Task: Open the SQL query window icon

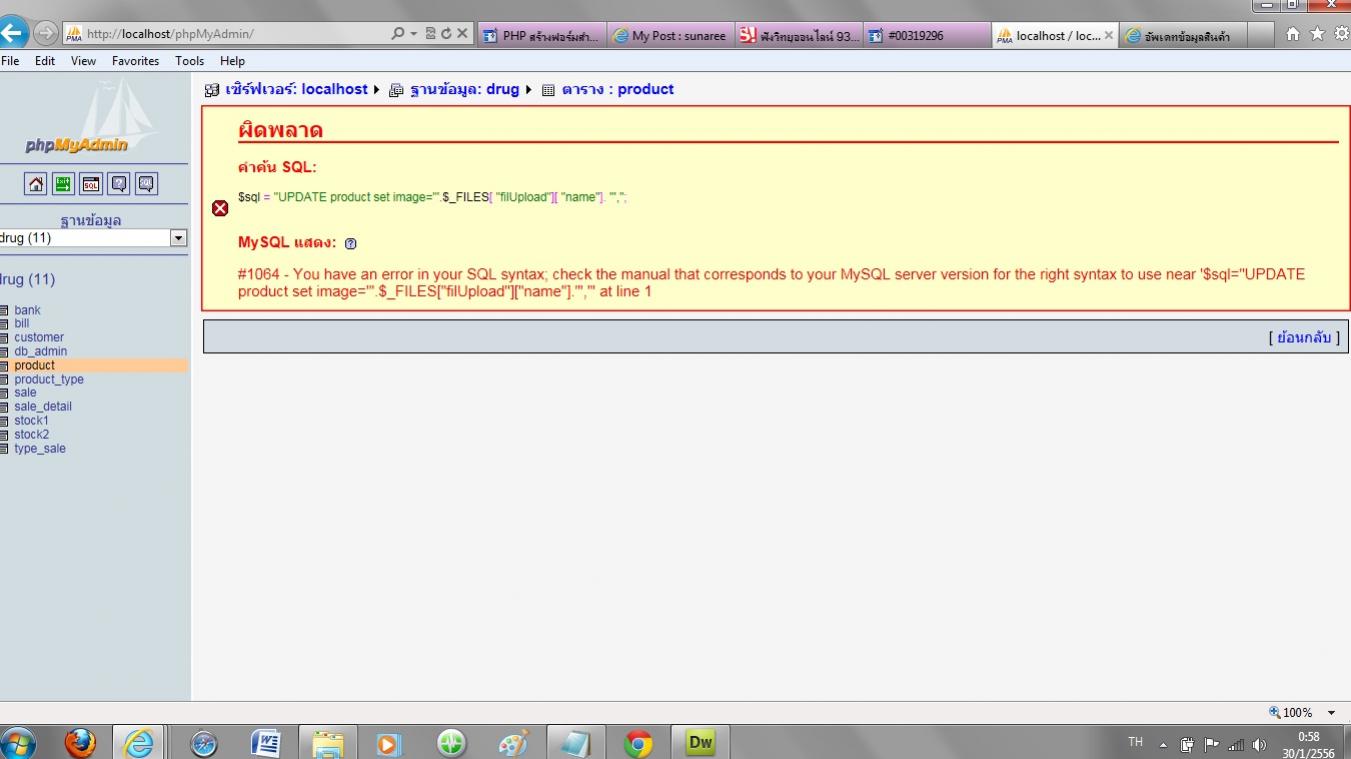Action: point(91,183)
